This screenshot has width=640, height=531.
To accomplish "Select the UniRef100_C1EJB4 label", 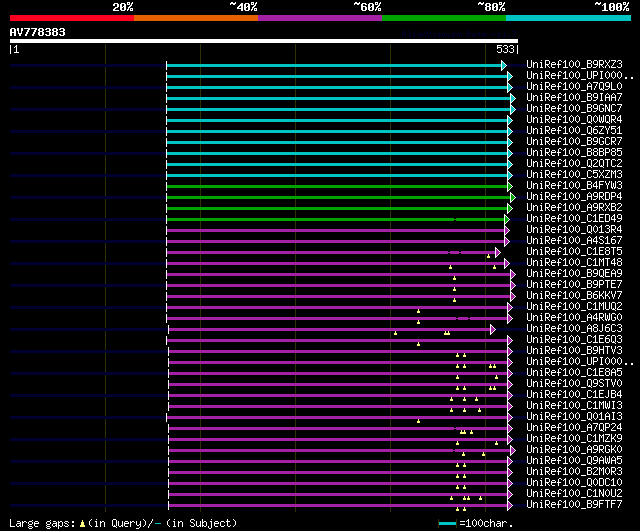I will pos(574,395).
